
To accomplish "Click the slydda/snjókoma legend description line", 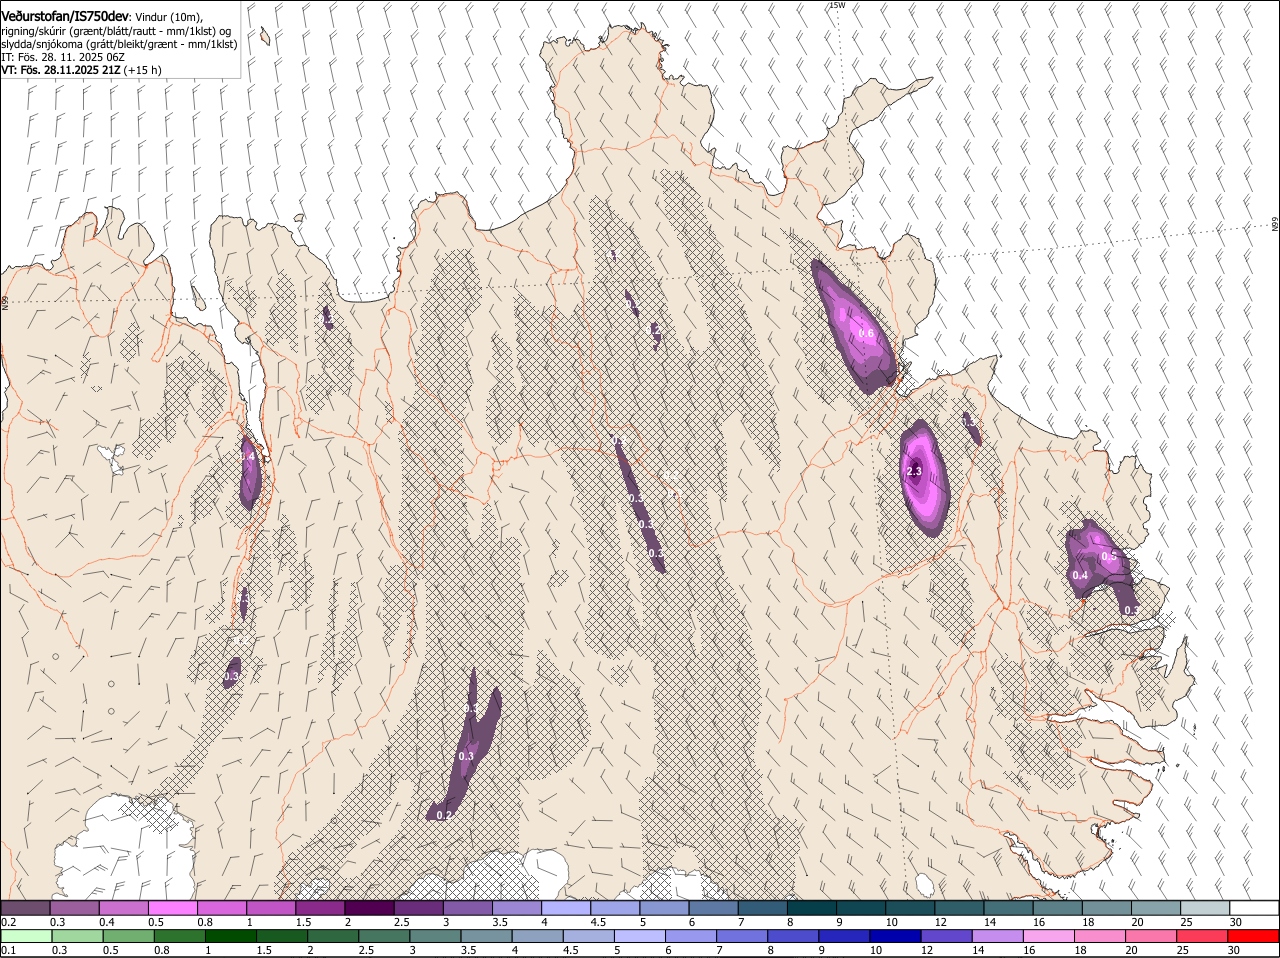I will (119, 44).
